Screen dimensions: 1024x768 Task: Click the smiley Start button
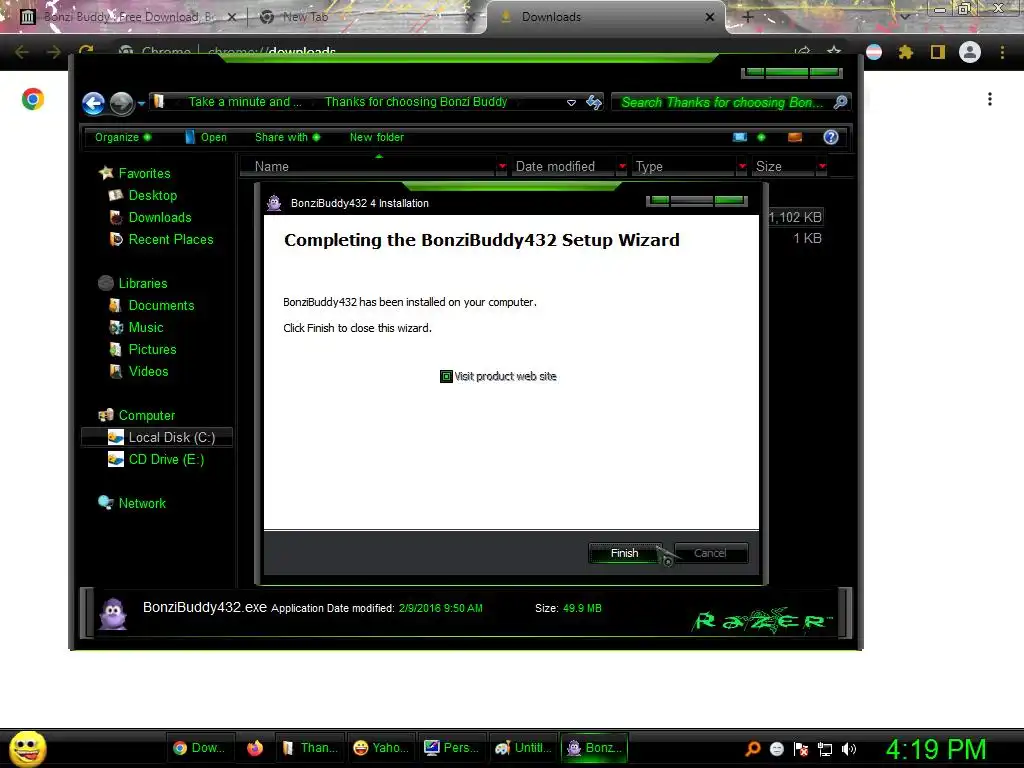click(x=27, y=748)
